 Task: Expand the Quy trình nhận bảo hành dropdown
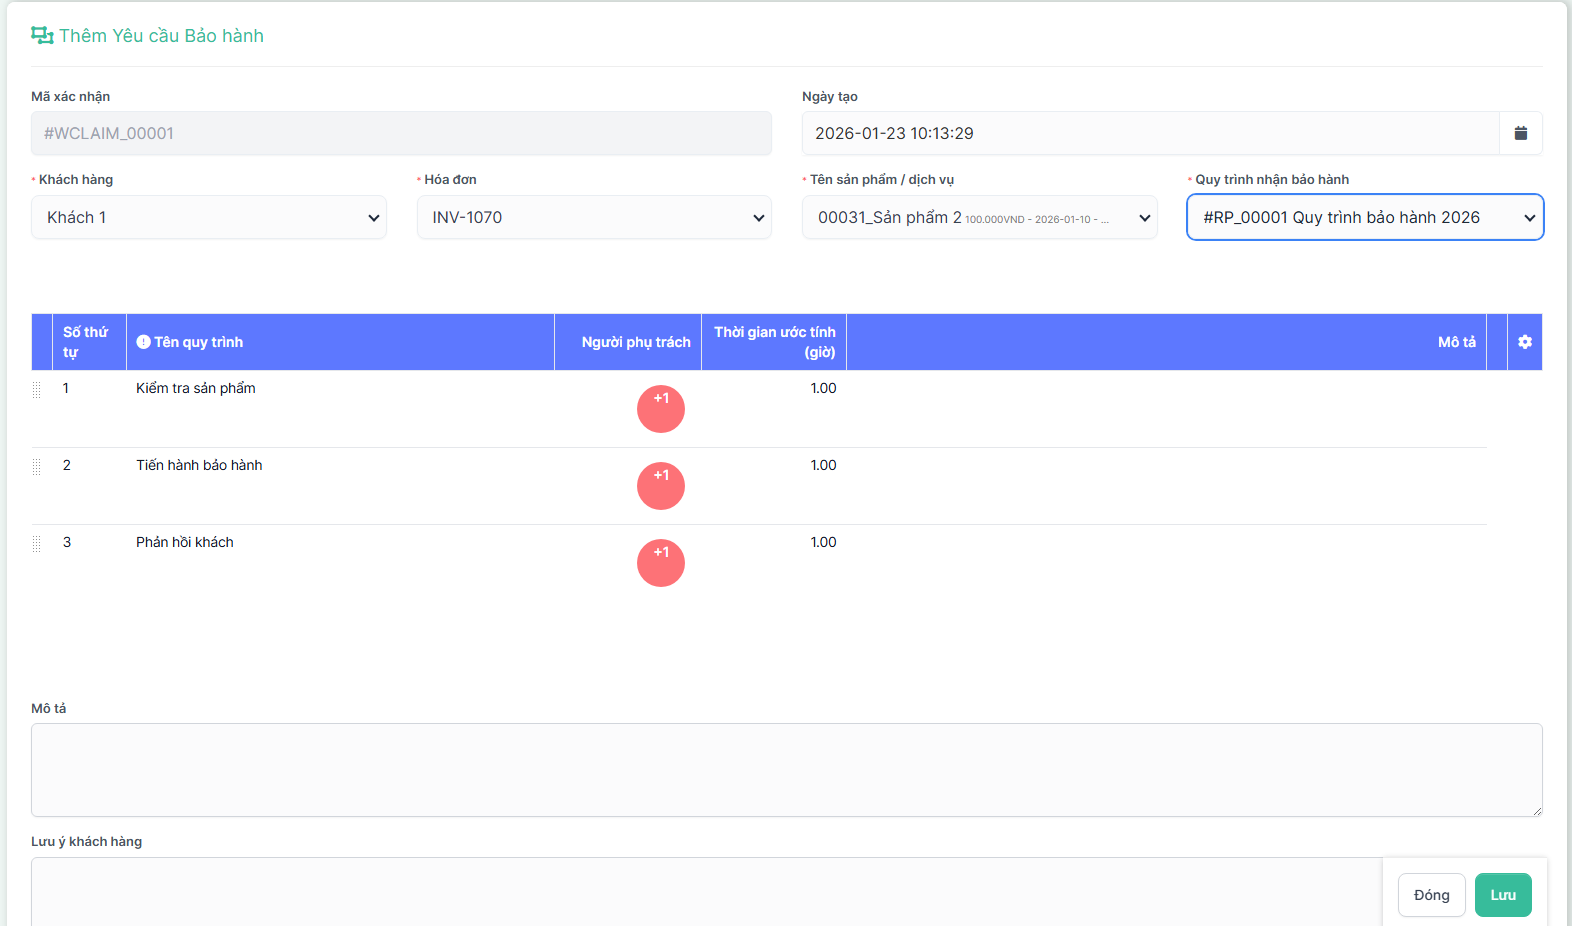coord(1365,217)
